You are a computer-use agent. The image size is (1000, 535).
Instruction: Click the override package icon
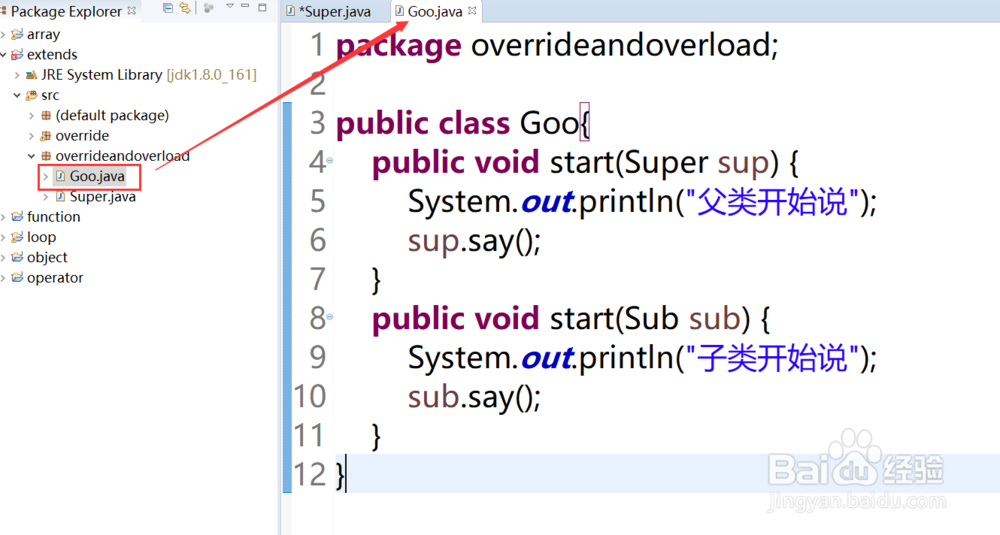[x=46, y=136]
